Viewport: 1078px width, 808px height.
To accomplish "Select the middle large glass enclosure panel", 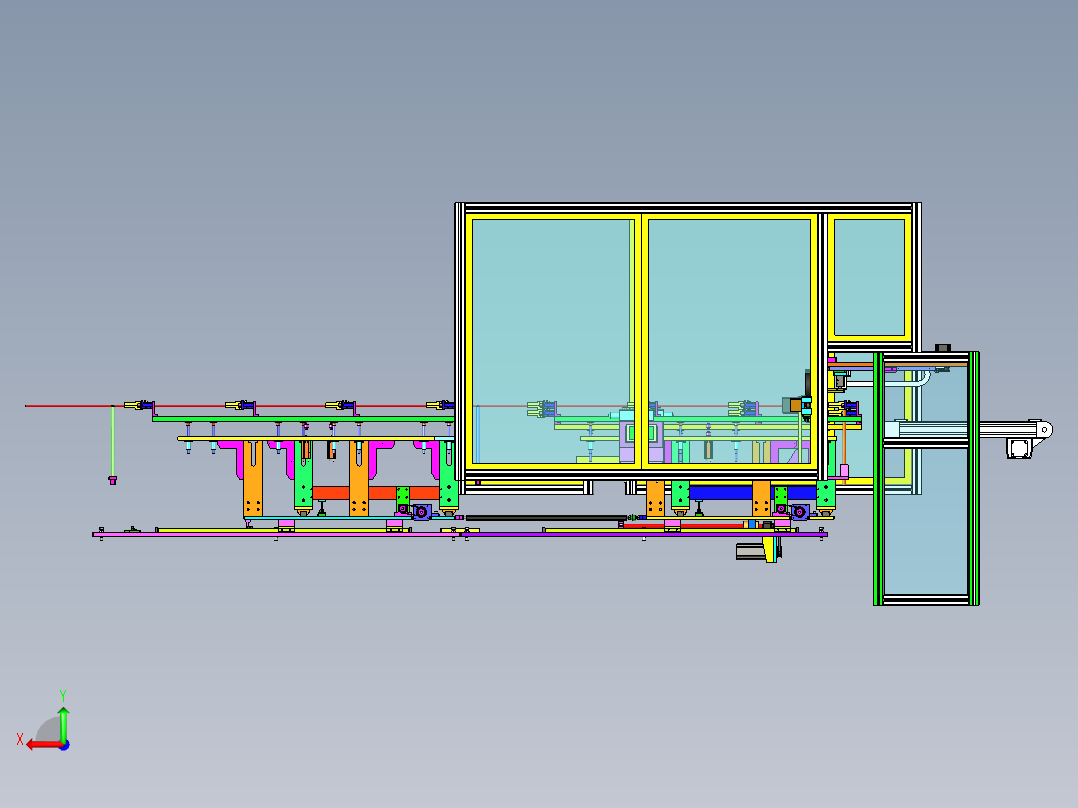I will pos(729,341).
